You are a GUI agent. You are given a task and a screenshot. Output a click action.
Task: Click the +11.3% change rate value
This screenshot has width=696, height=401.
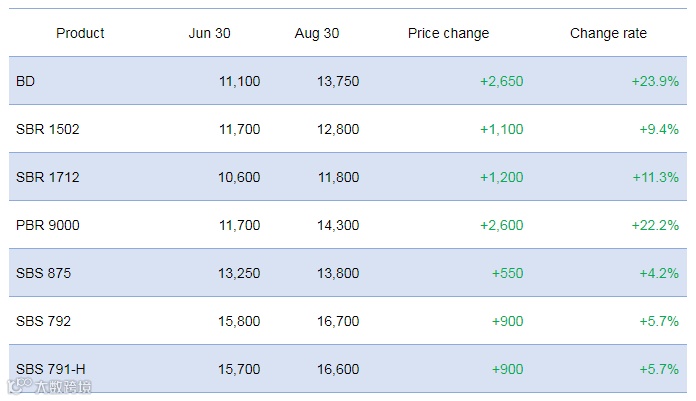[x=655, y=177]
